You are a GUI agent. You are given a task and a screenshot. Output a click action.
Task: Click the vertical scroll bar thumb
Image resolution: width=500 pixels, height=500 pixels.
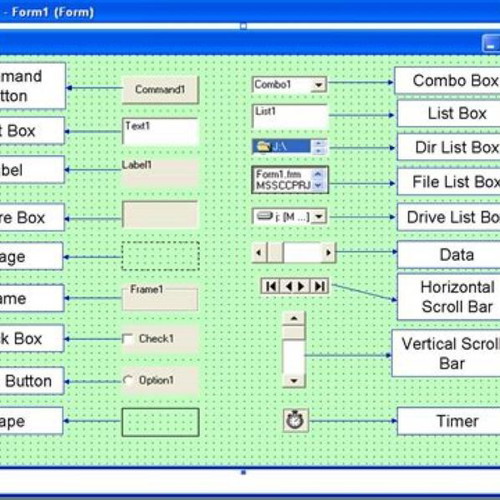294,332
